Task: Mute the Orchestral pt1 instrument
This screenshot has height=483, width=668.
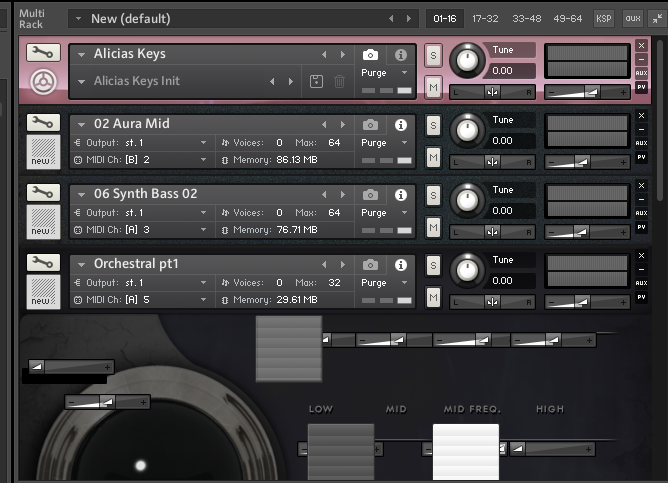Action: [x=433, y=297]
